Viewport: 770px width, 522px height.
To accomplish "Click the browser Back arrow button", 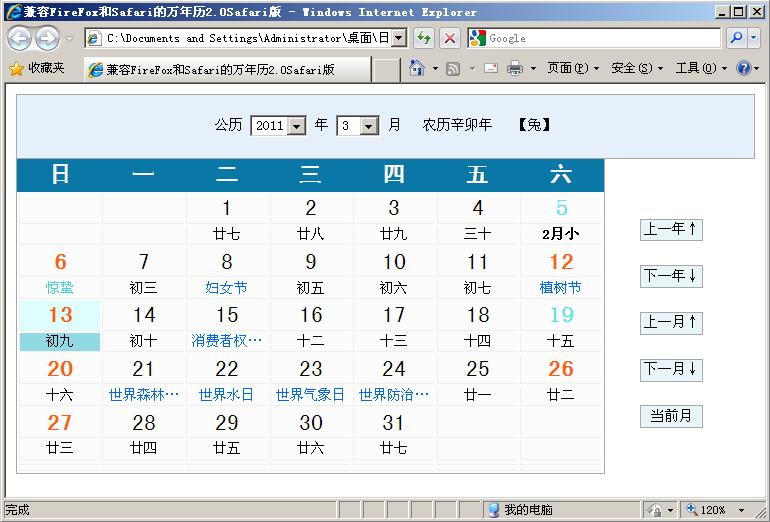I will tap(19, 39).
